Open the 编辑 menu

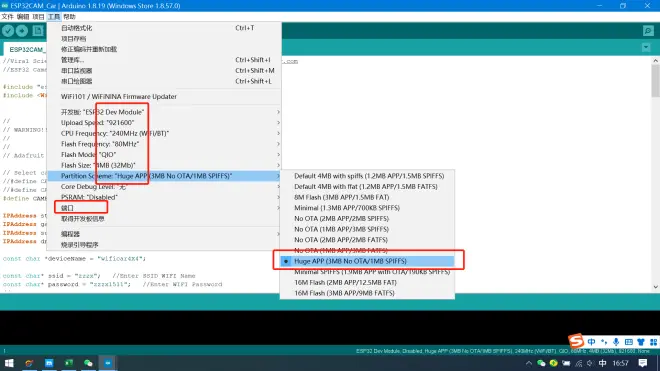pyautogui.click(x=23, y=17)
